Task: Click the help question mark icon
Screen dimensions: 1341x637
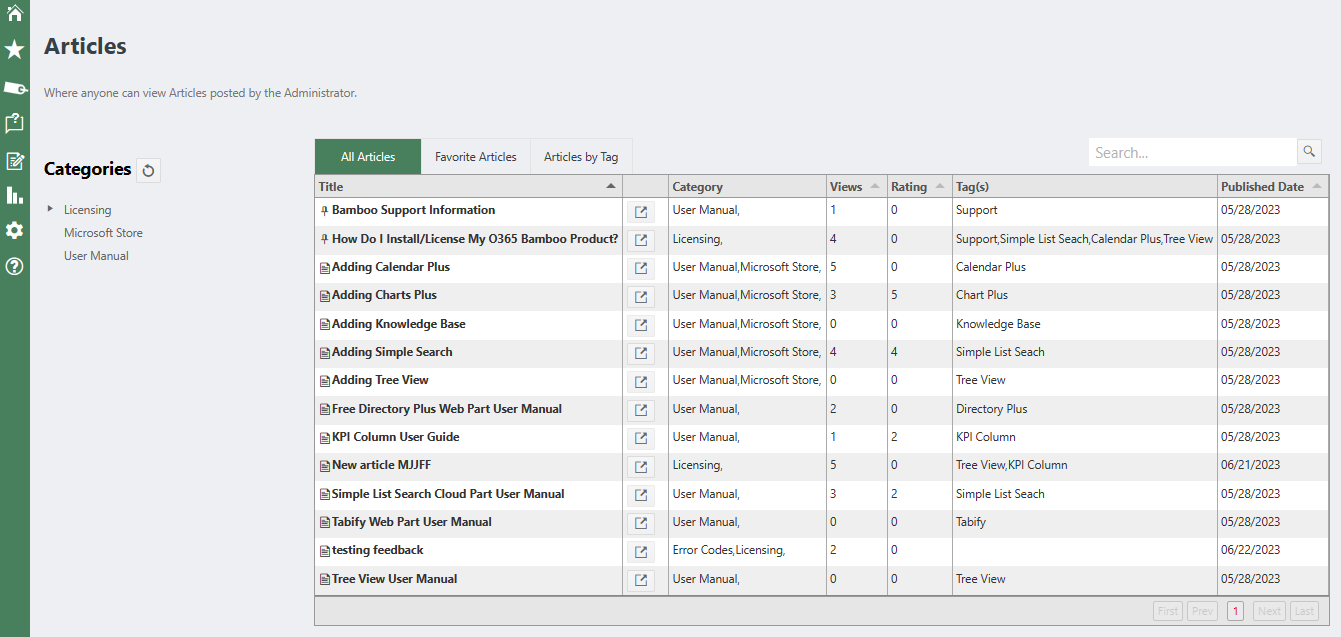Action: click(x=14, y=266)
